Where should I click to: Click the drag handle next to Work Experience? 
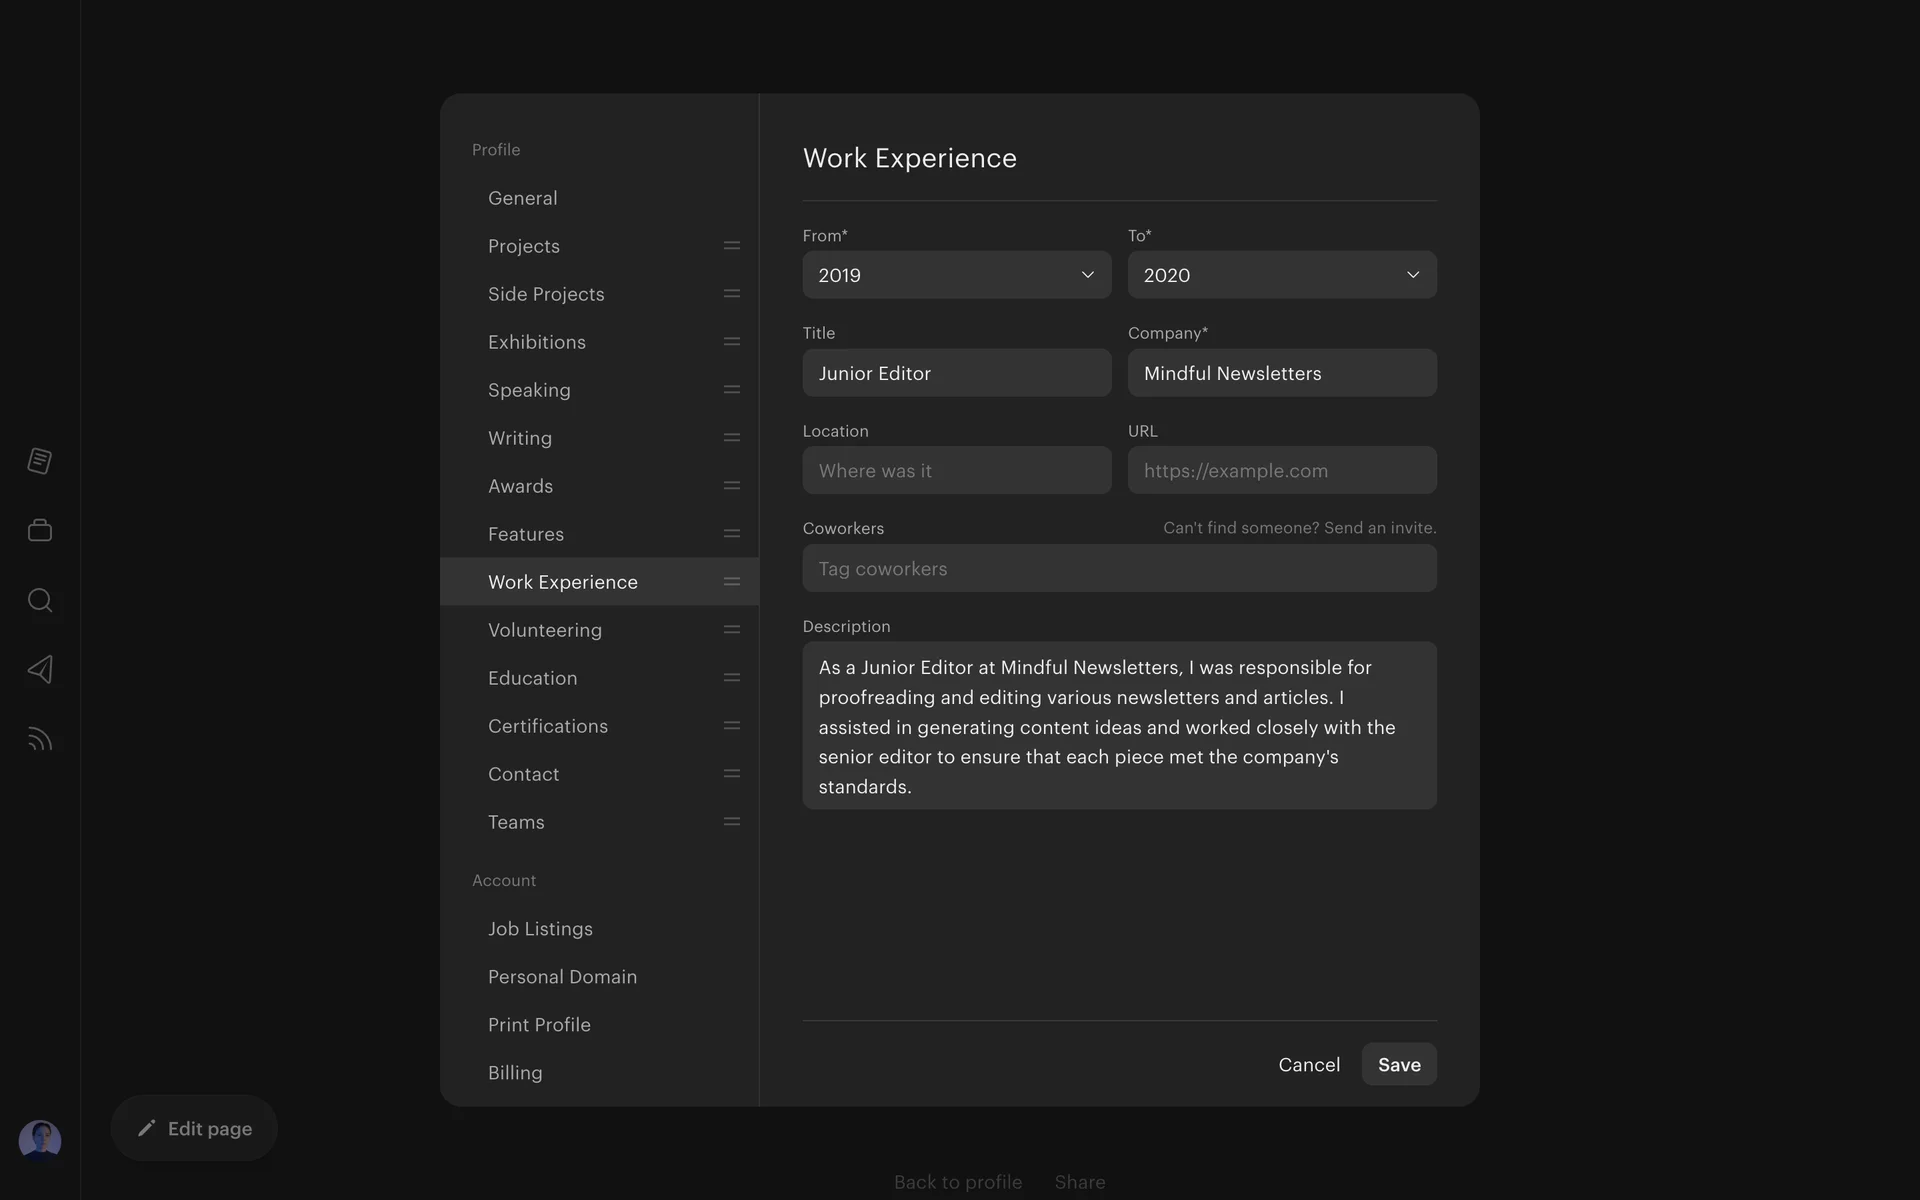732,582
